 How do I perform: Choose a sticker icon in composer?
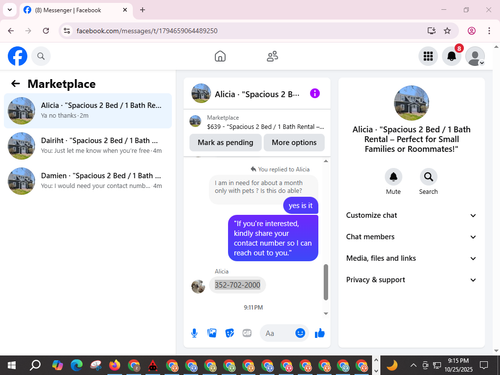(229, 333)
